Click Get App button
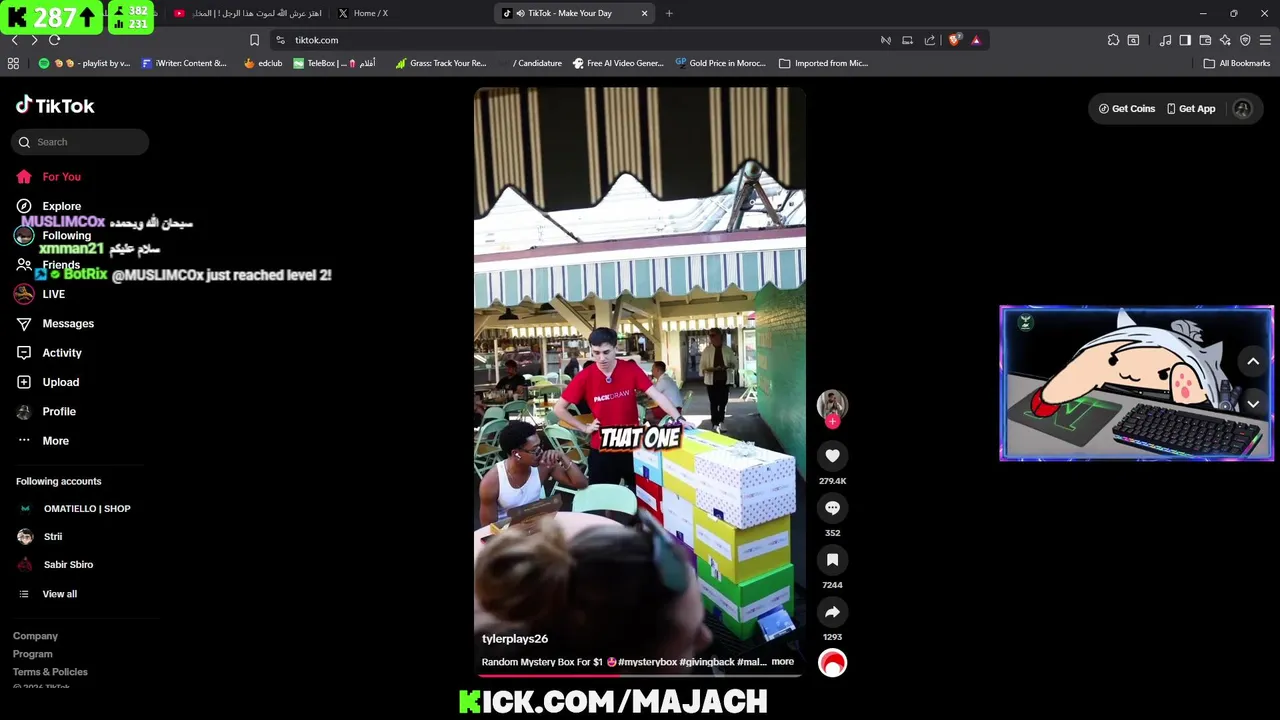 [1191, 109]
